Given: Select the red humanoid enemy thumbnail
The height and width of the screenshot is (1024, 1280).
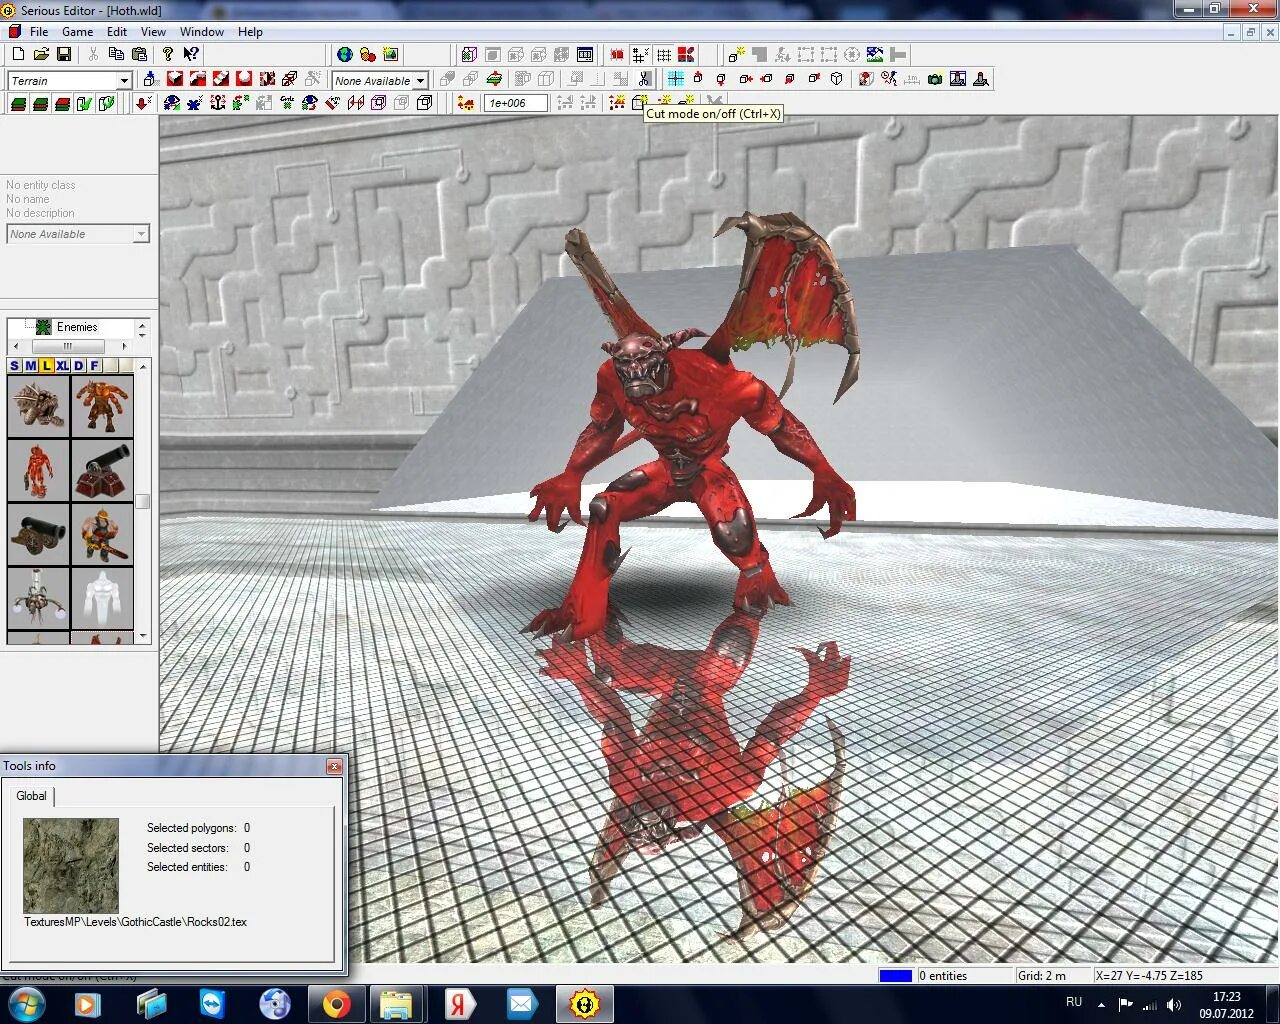Looking at the screenshot, I should tap(38, 470).
